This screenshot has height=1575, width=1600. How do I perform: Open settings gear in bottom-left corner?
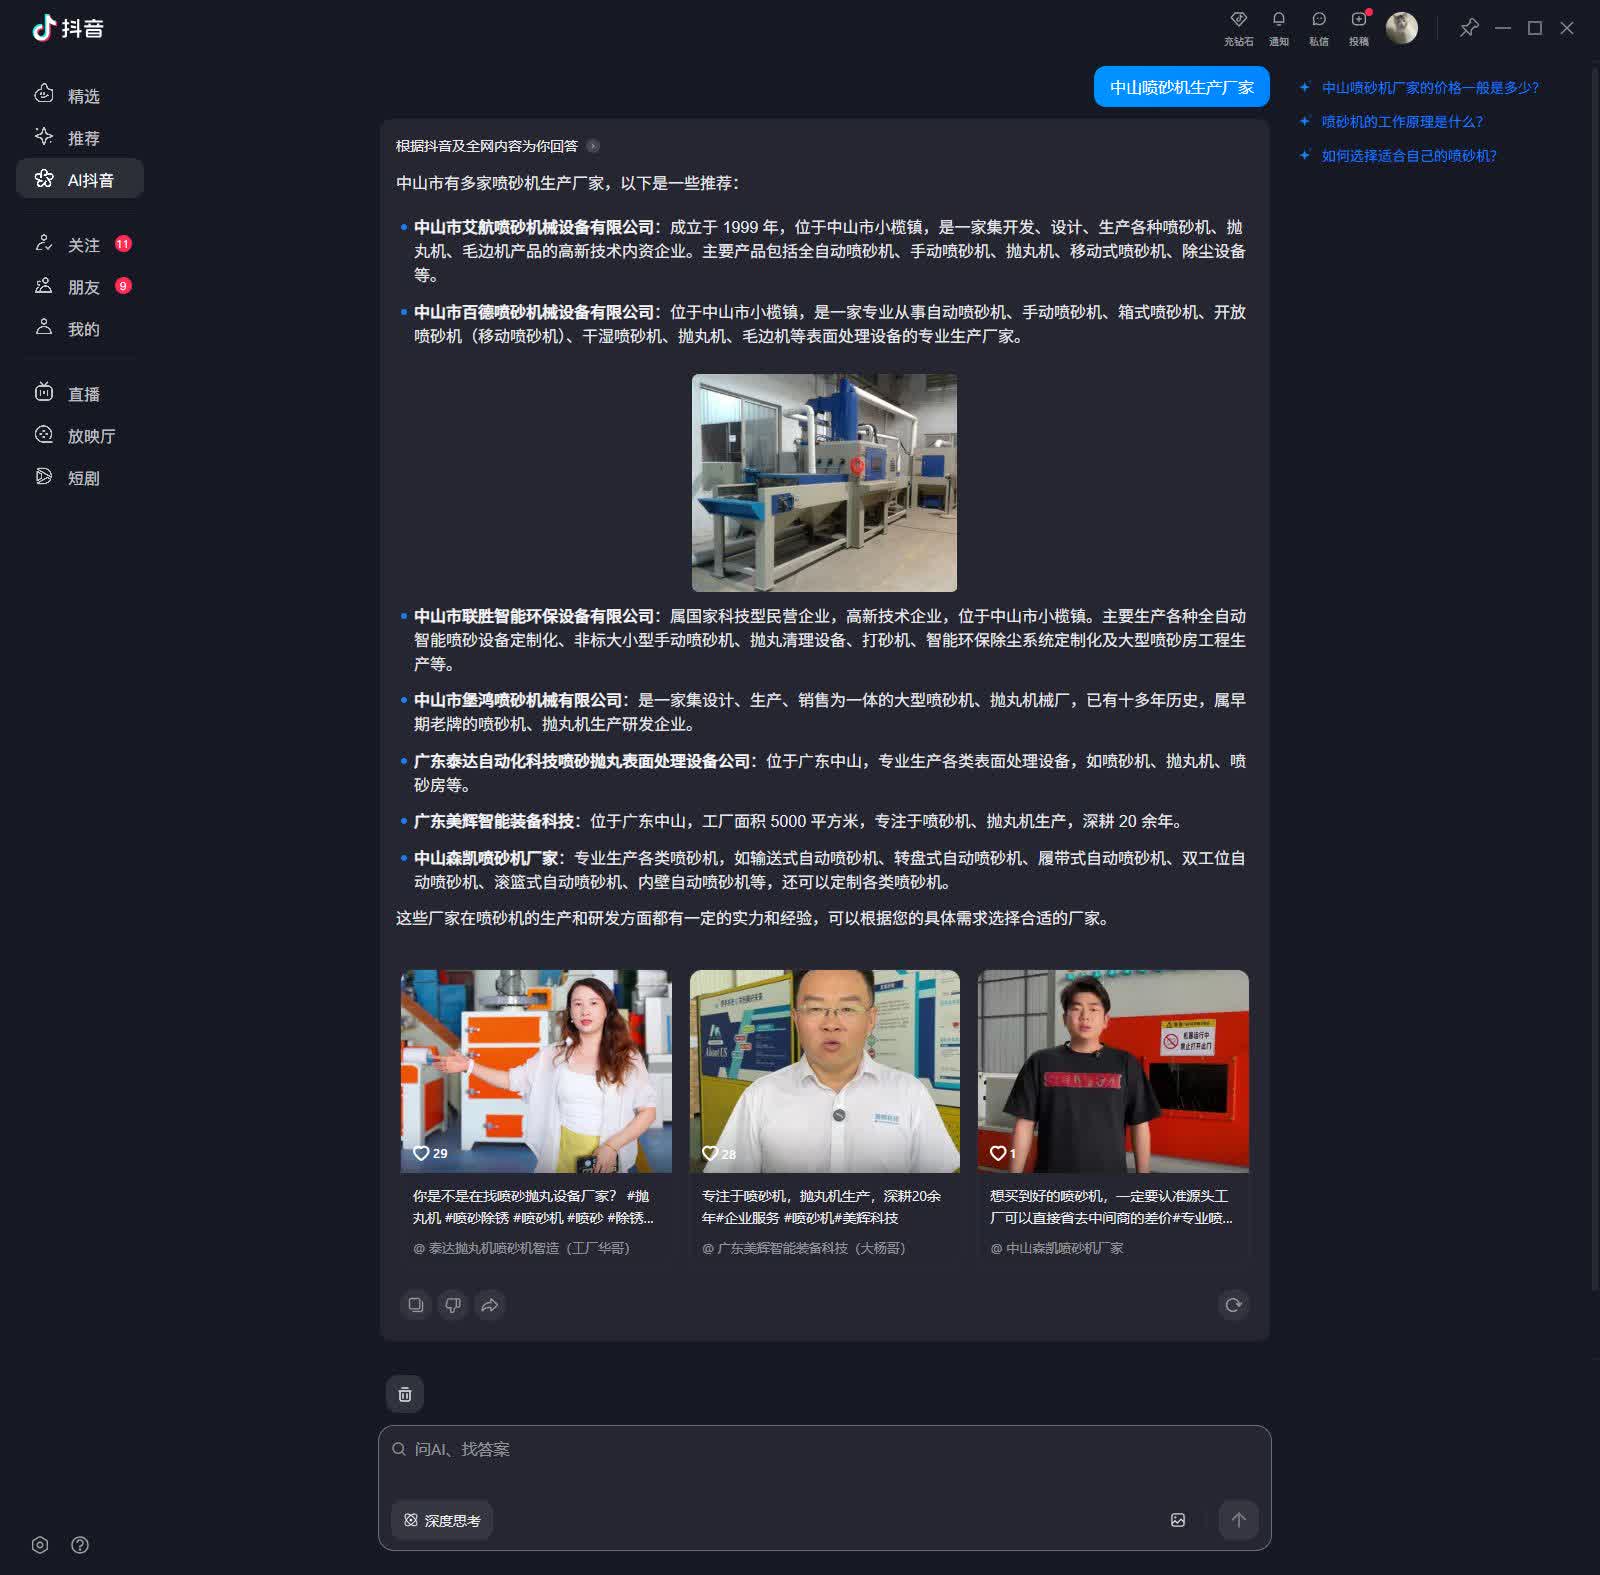40,1545
